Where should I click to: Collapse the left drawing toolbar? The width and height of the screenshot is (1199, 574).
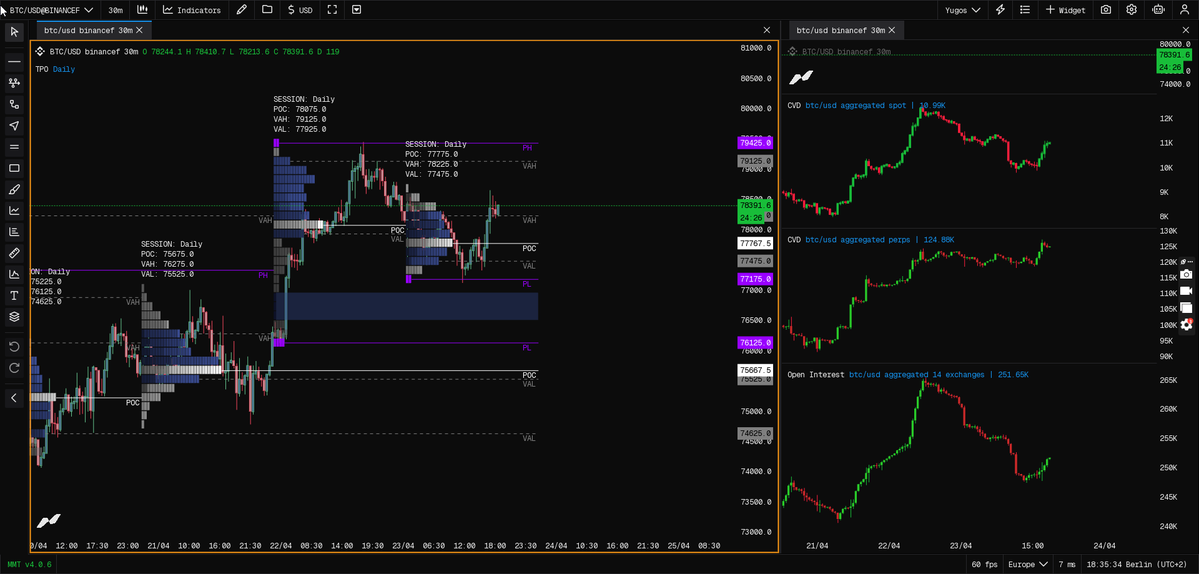(14, 397)
